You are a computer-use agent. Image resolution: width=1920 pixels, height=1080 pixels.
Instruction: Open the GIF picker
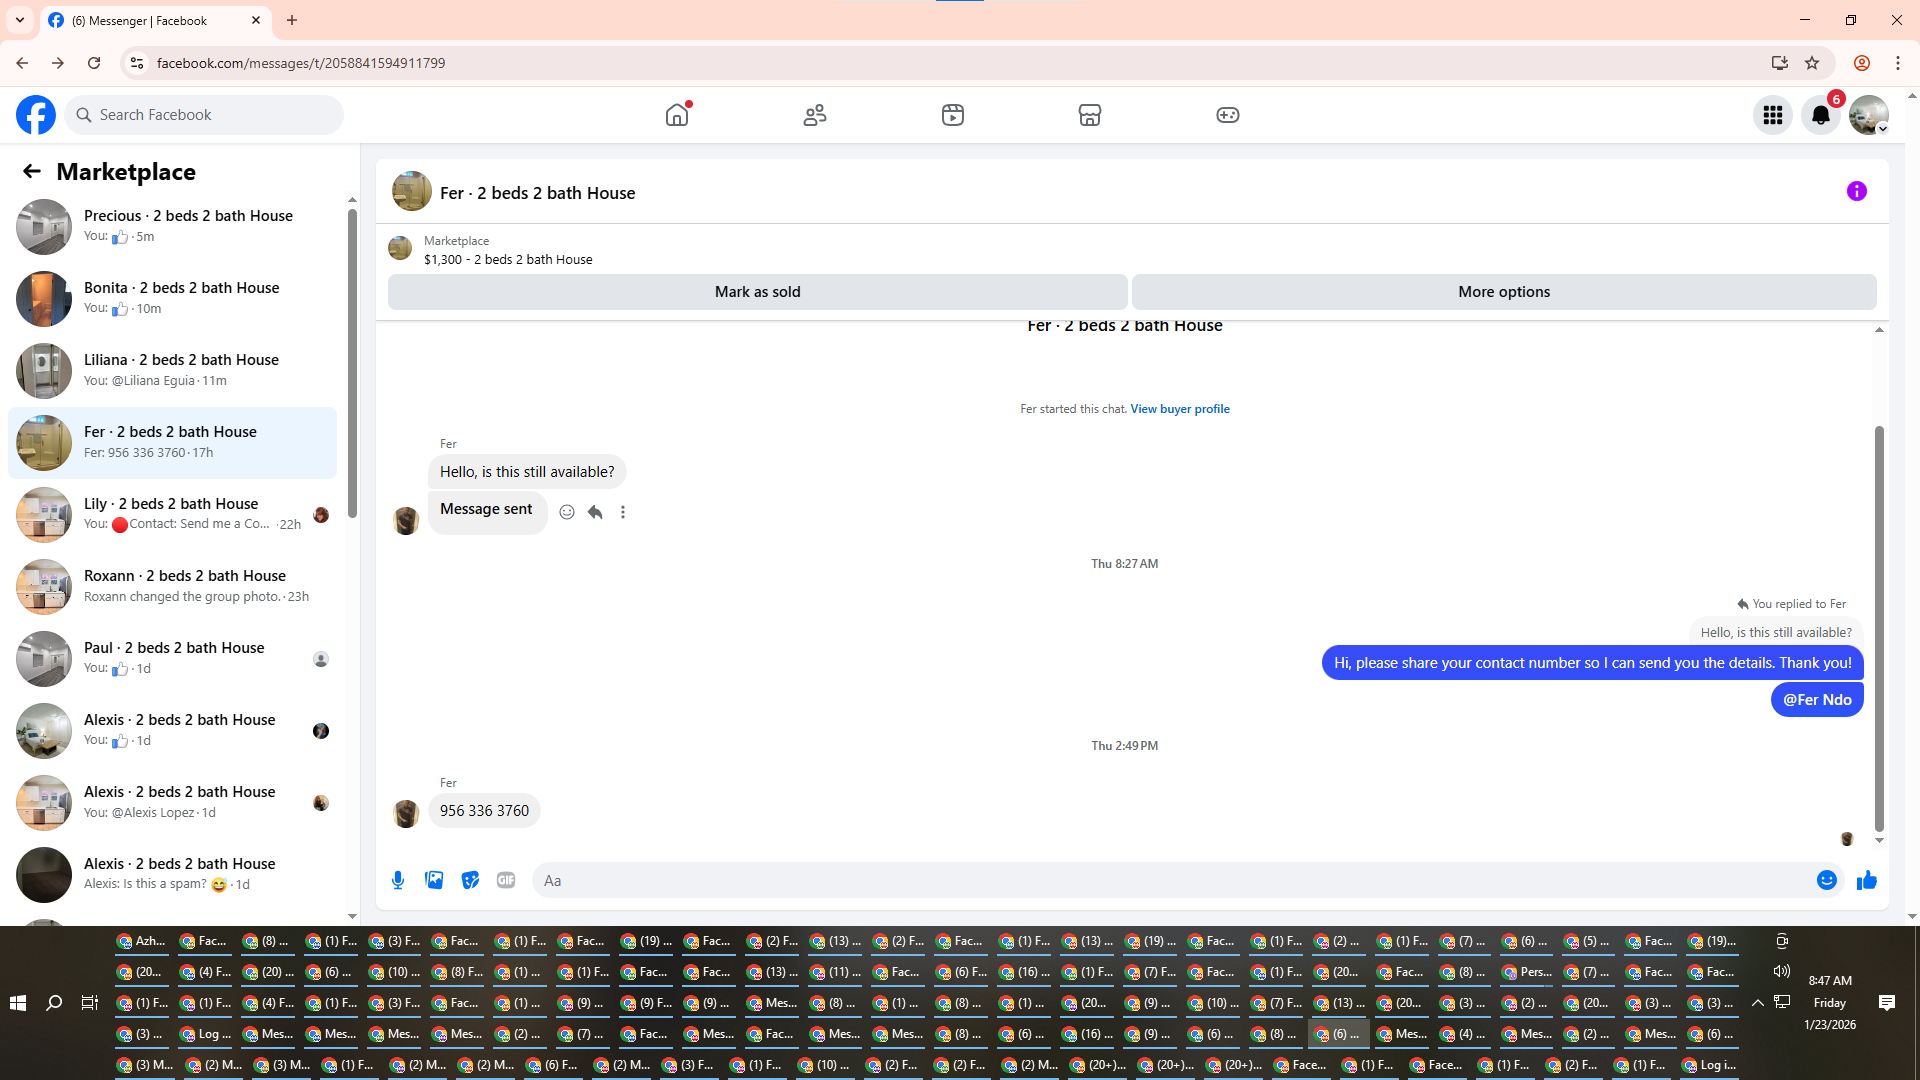click(506, 880)
